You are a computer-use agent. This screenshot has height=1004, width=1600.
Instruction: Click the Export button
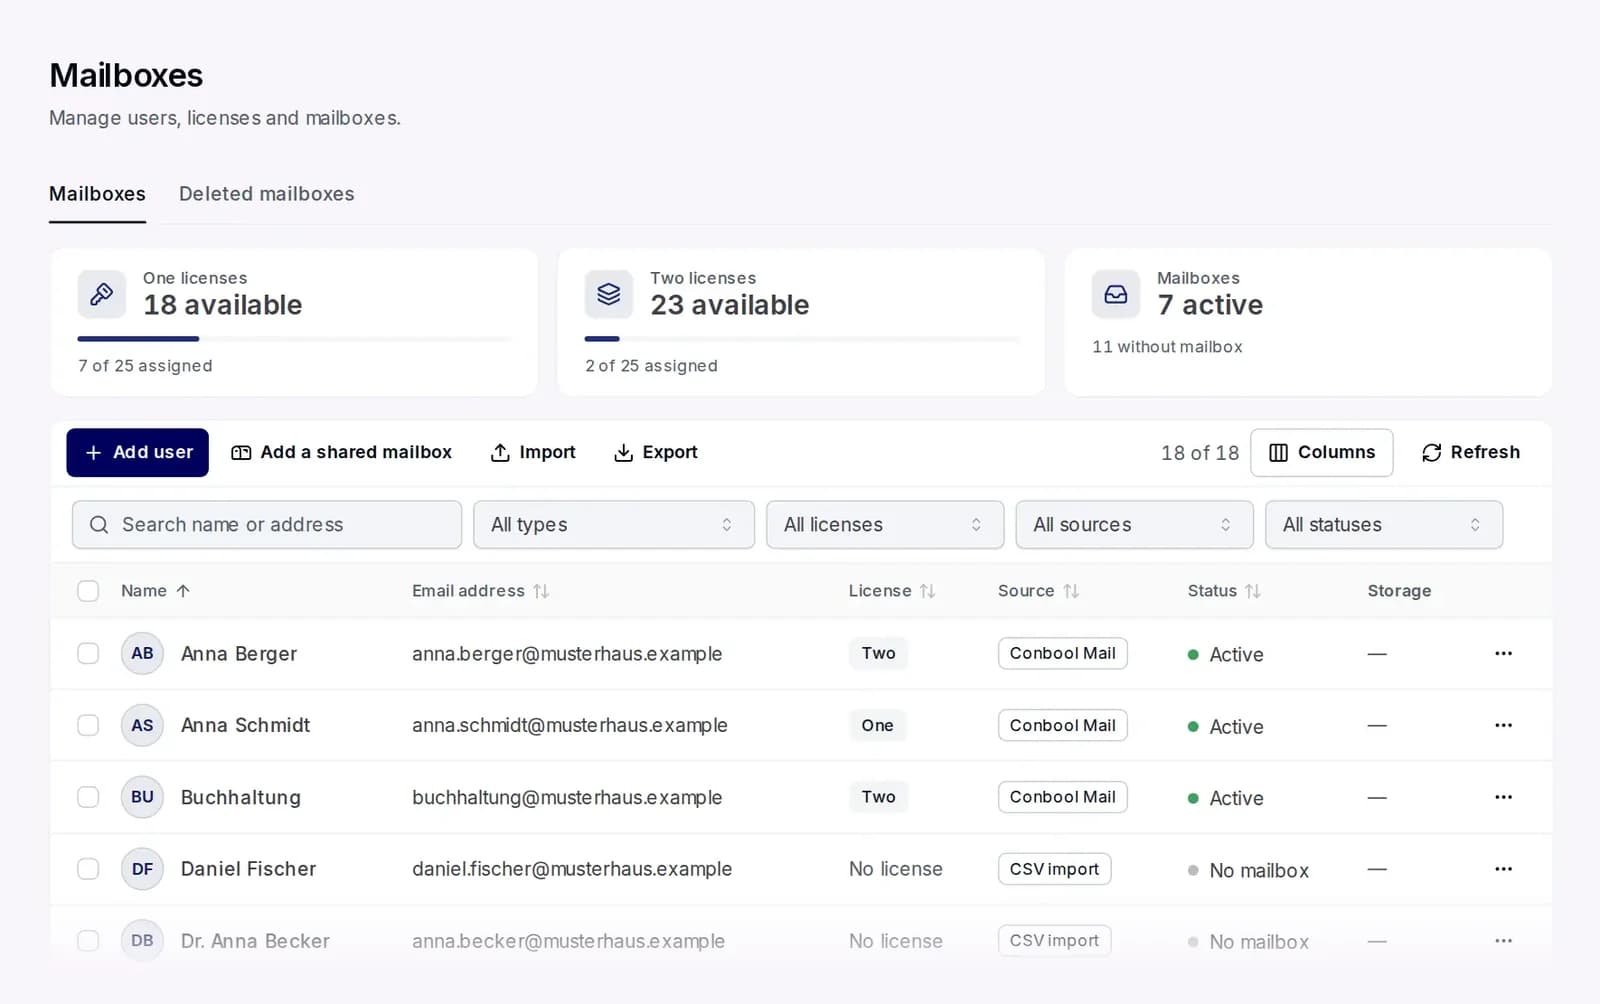coord(656,453)
